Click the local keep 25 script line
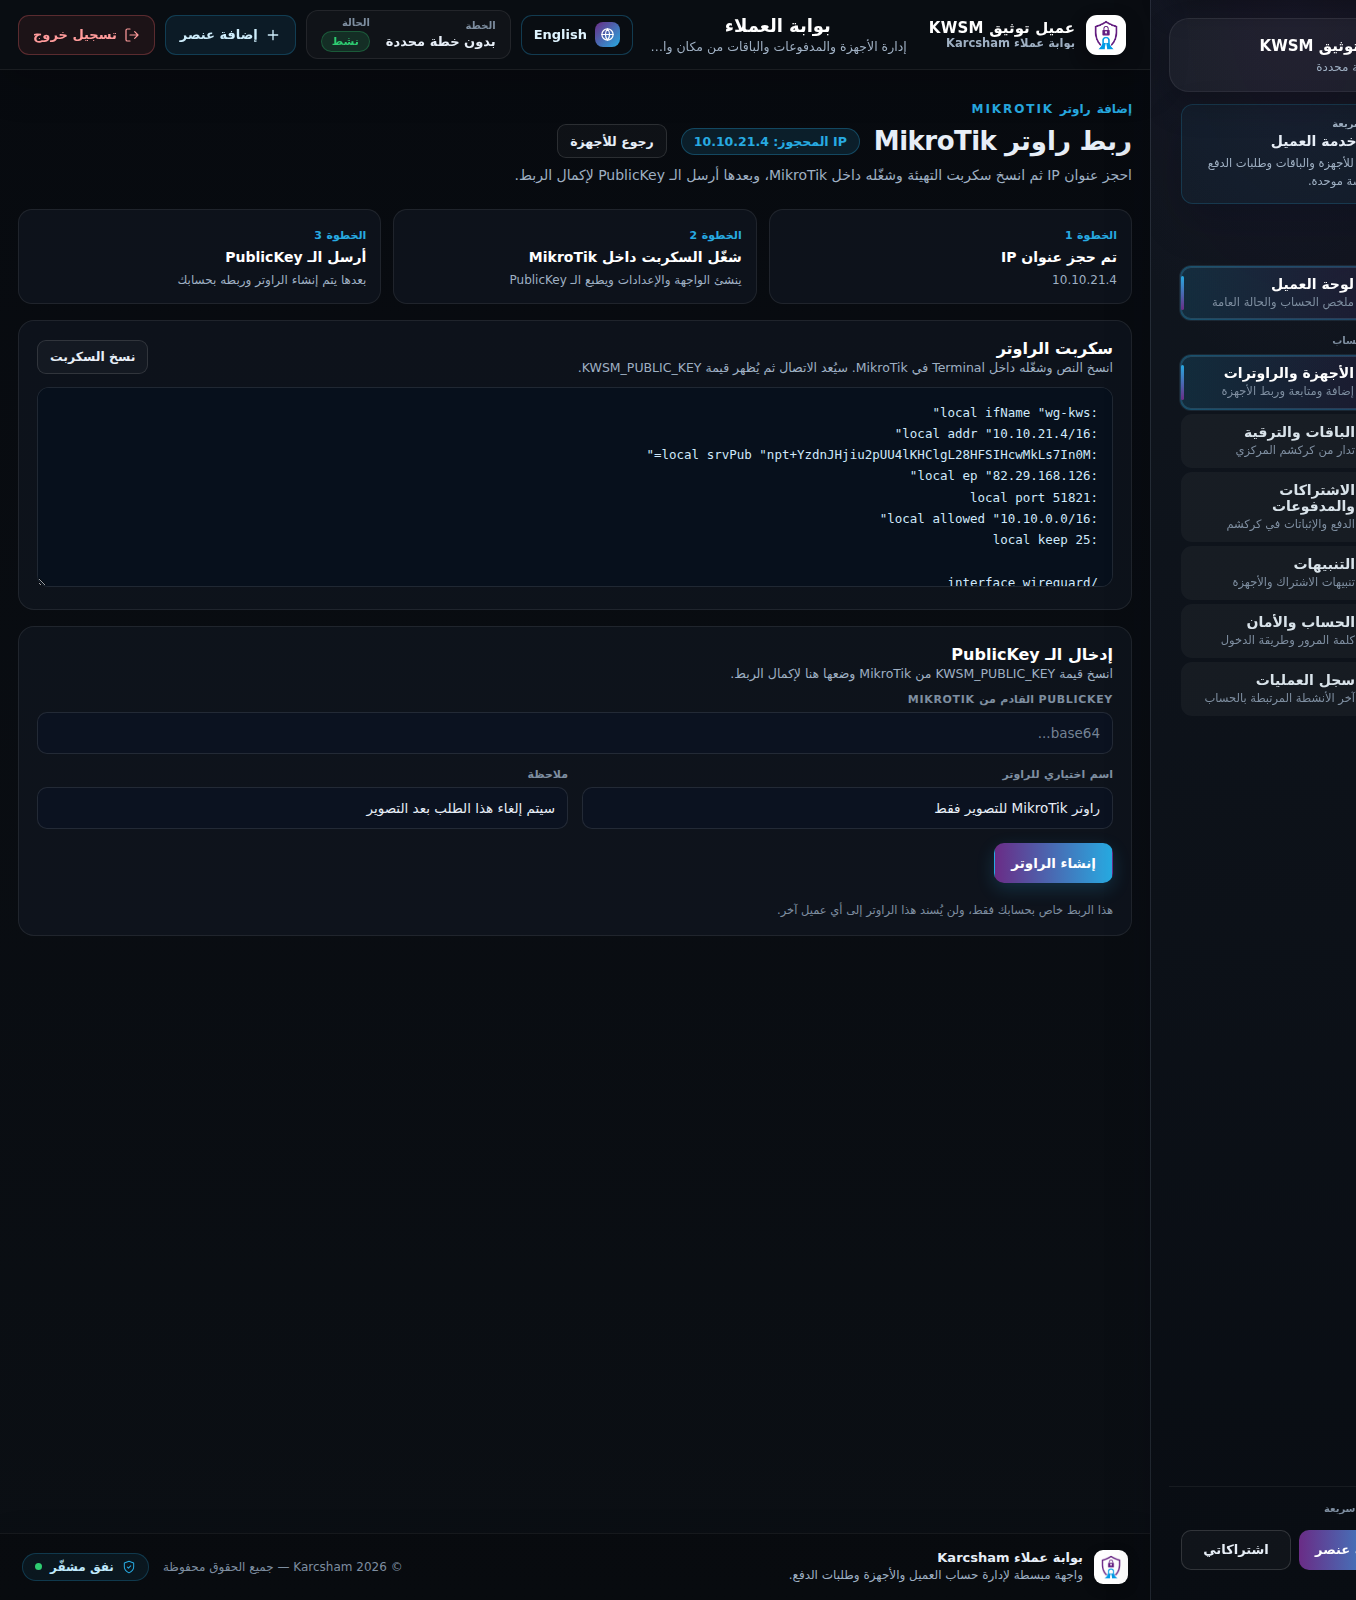Image resolution: width=1356 pixels, height=1600 pixels. (x=1045, y=540)
